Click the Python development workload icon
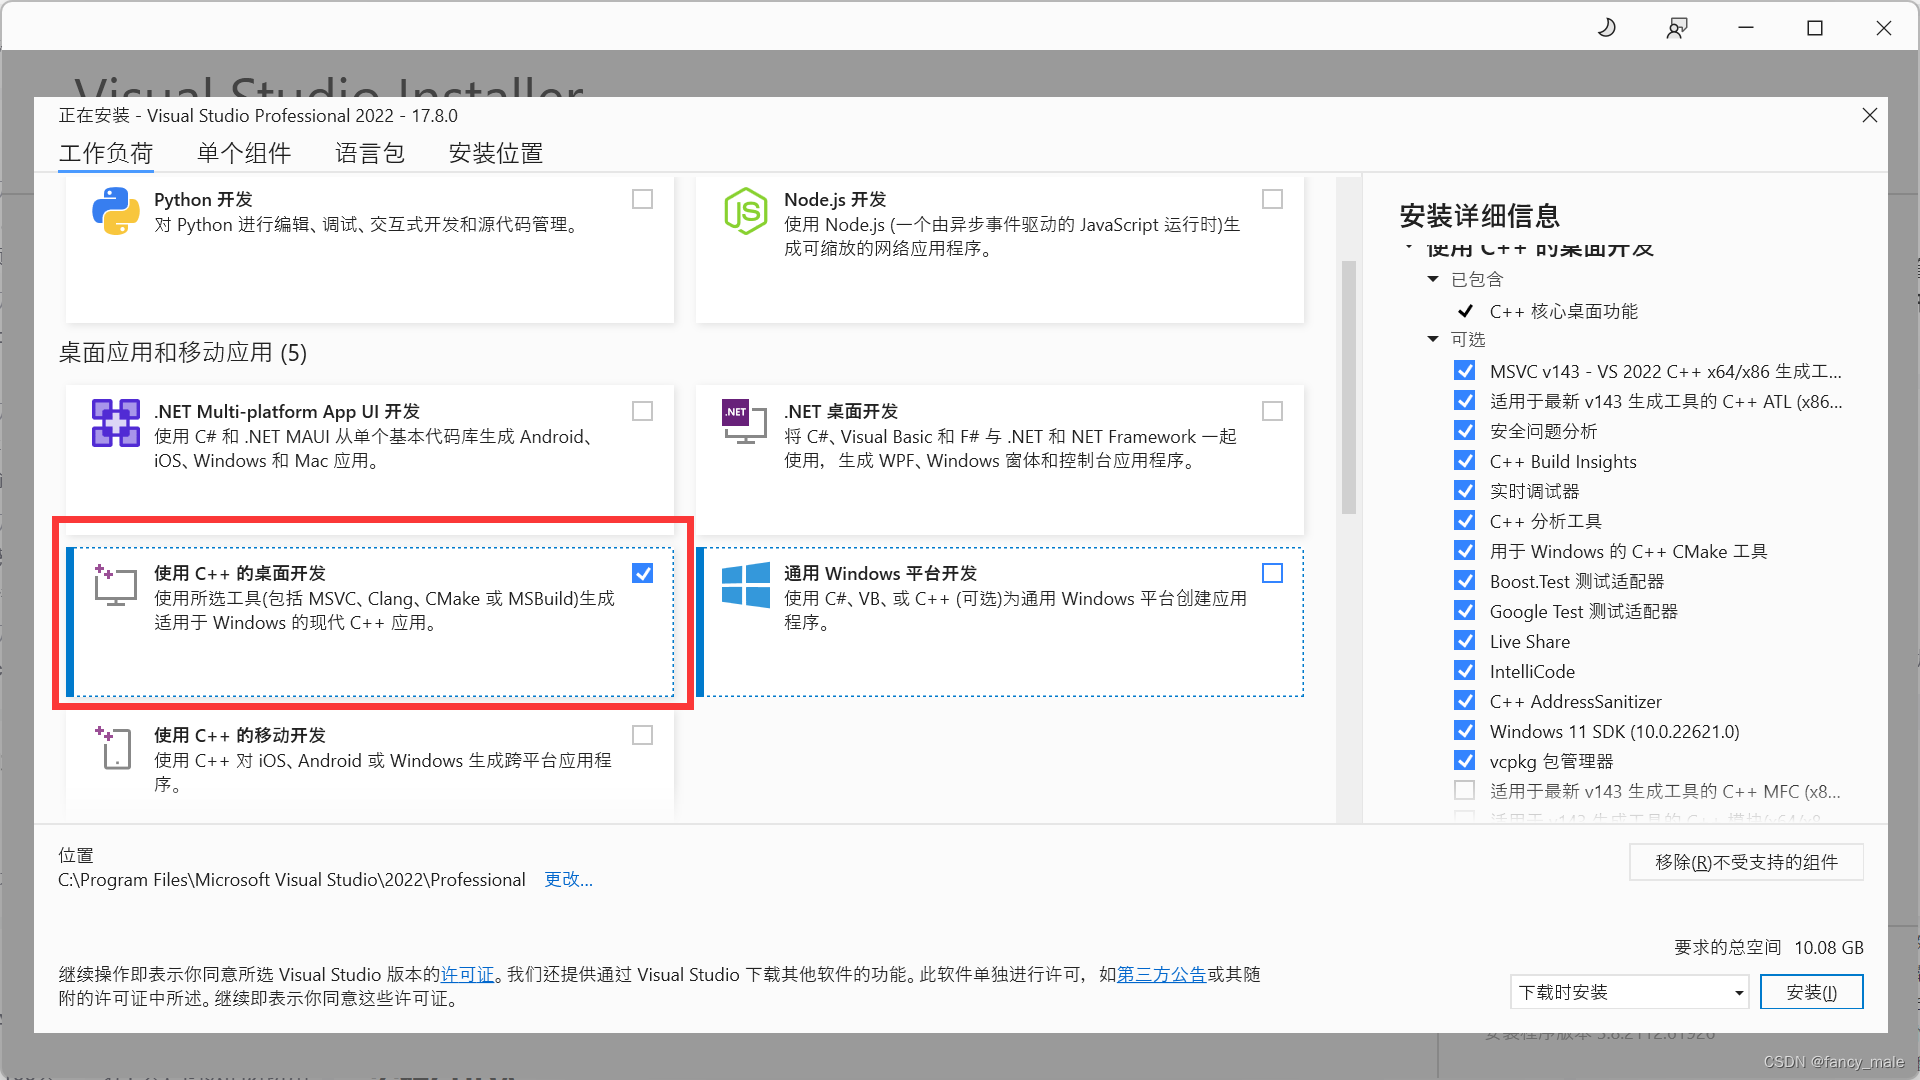The width and height of the screenshot is (1920, 1080). coord(115,211)
